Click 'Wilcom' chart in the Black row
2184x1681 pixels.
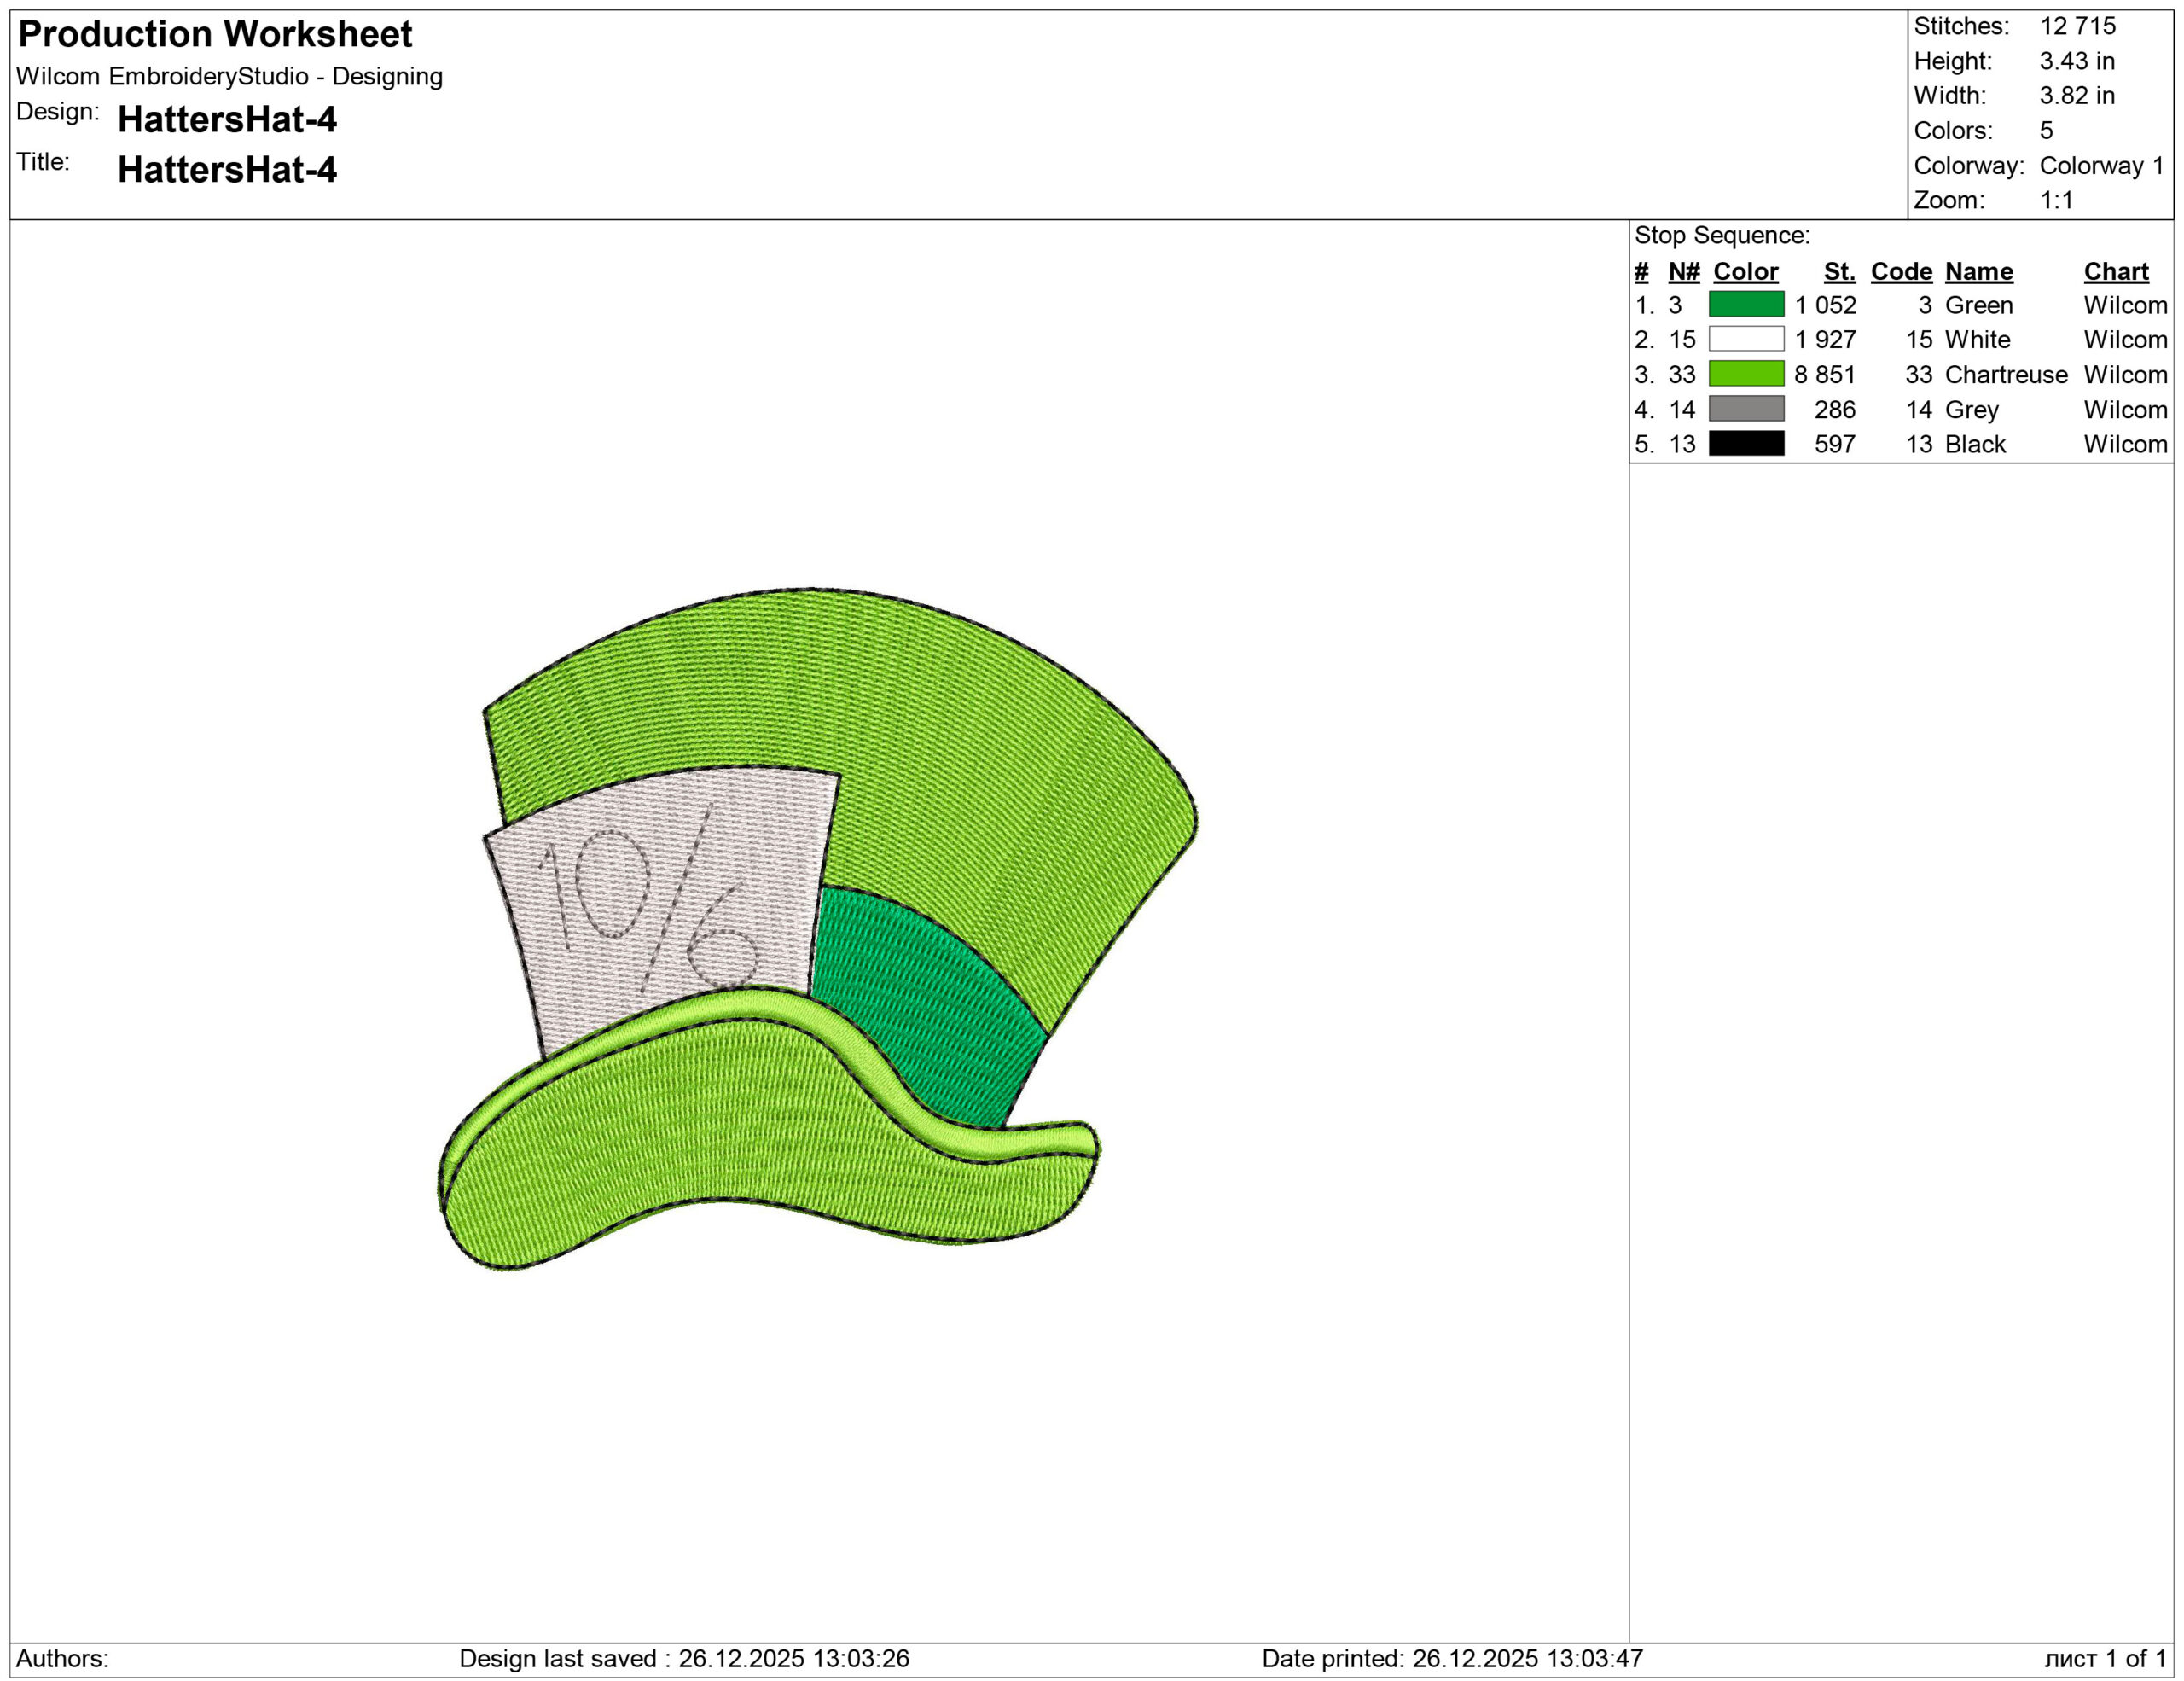[x=2126, y=445]
